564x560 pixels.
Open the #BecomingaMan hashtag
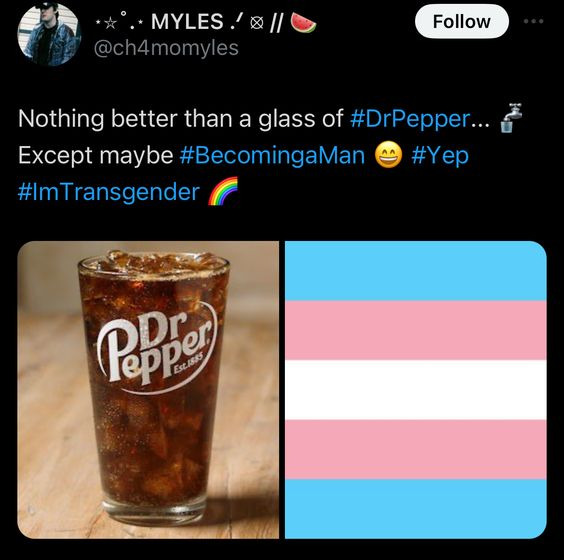pos(272,155)
